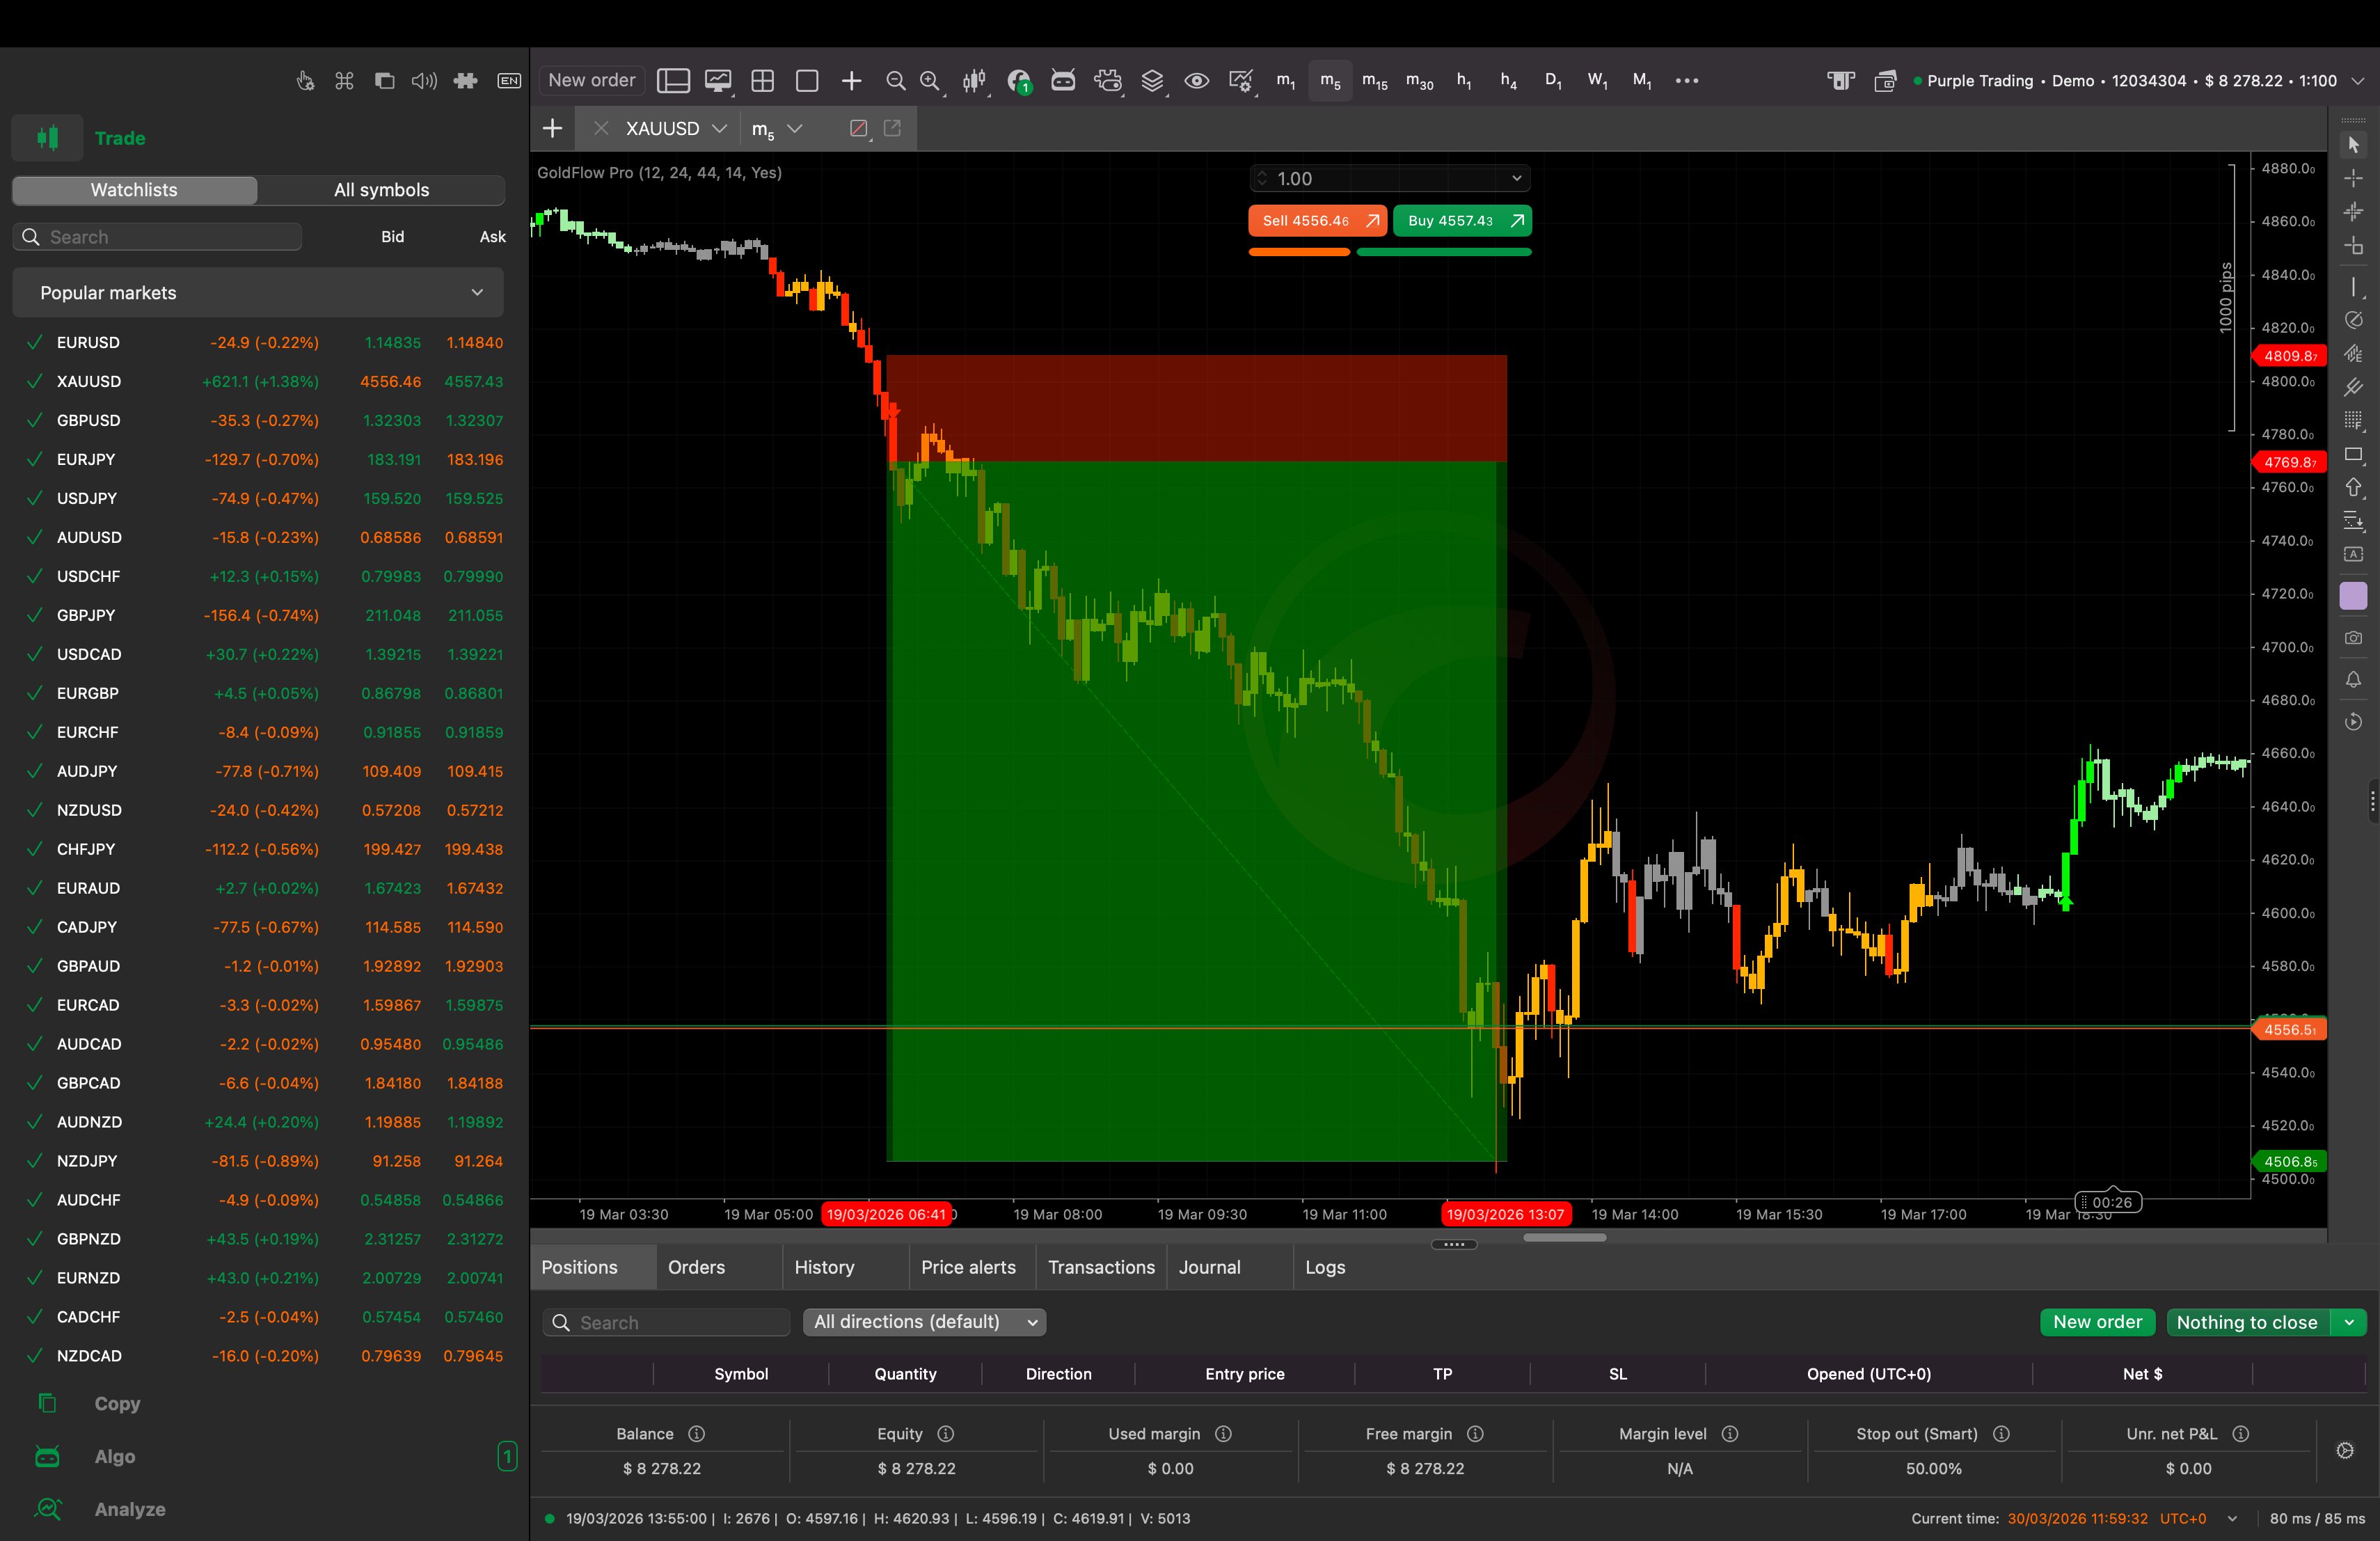Switch to the All symbols tab
Viewport: 2380px width, 1541px height.
(381, 189)
